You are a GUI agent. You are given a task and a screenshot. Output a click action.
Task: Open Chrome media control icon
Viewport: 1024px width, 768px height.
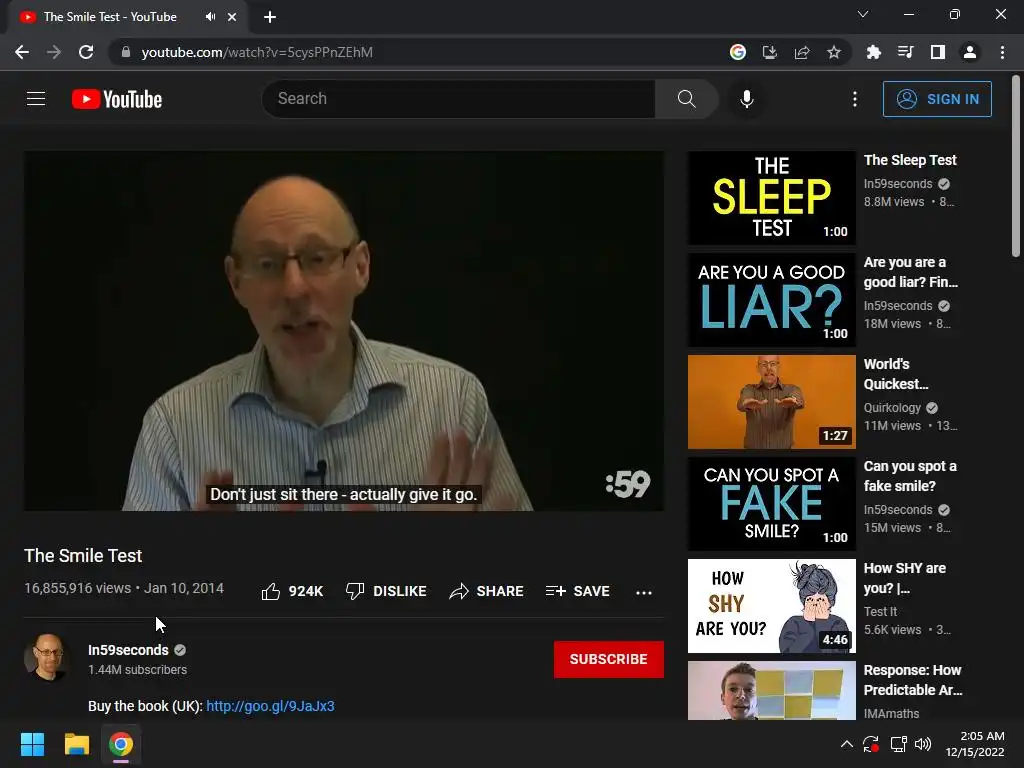coord(905,52)
